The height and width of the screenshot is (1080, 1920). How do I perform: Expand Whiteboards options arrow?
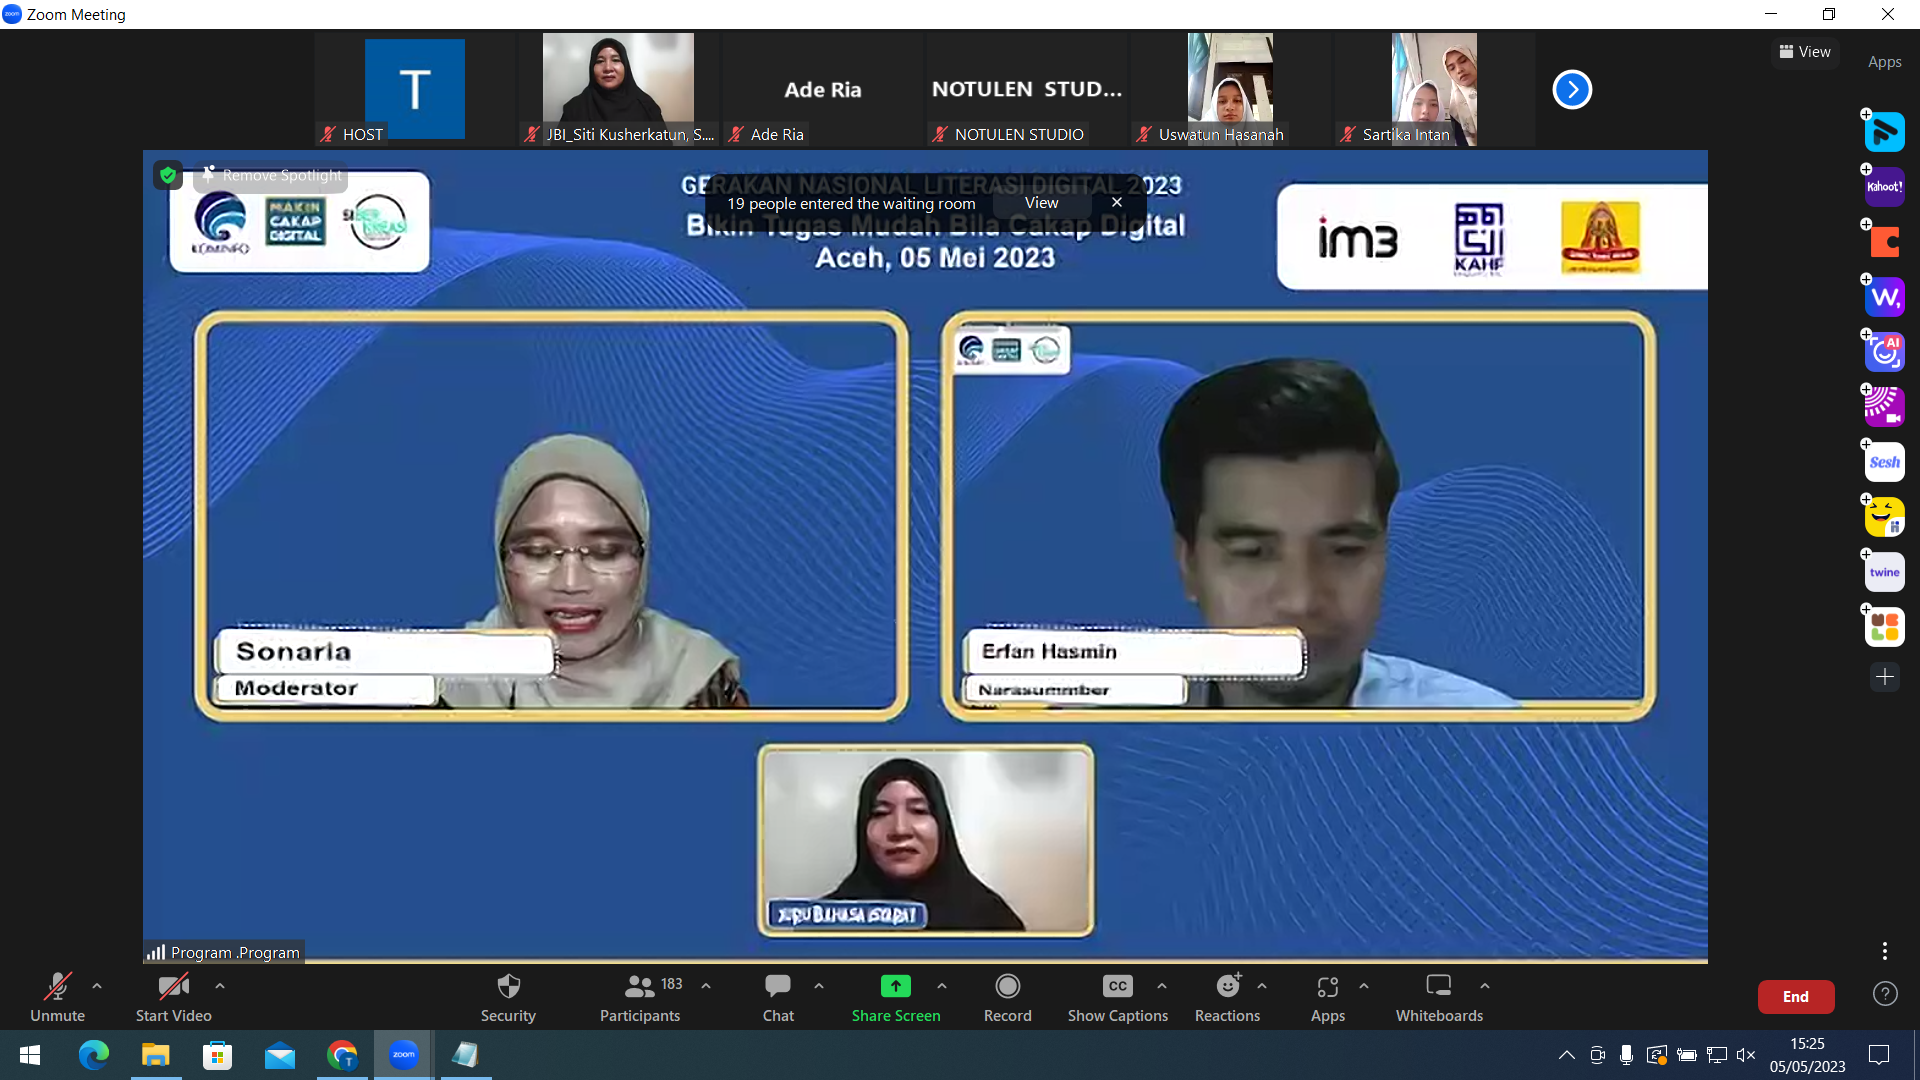tap(1485, 986)
